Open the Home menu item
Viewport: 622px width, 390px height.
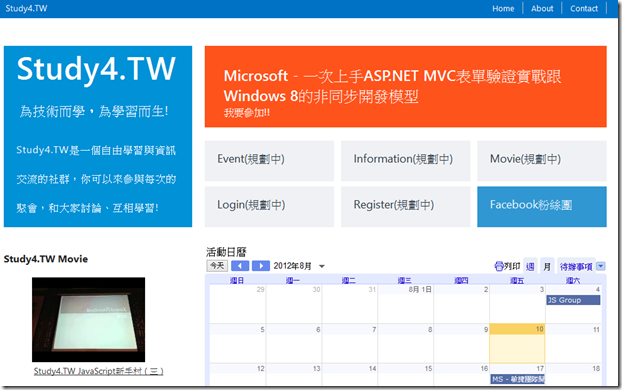click(x=503, y=8)
